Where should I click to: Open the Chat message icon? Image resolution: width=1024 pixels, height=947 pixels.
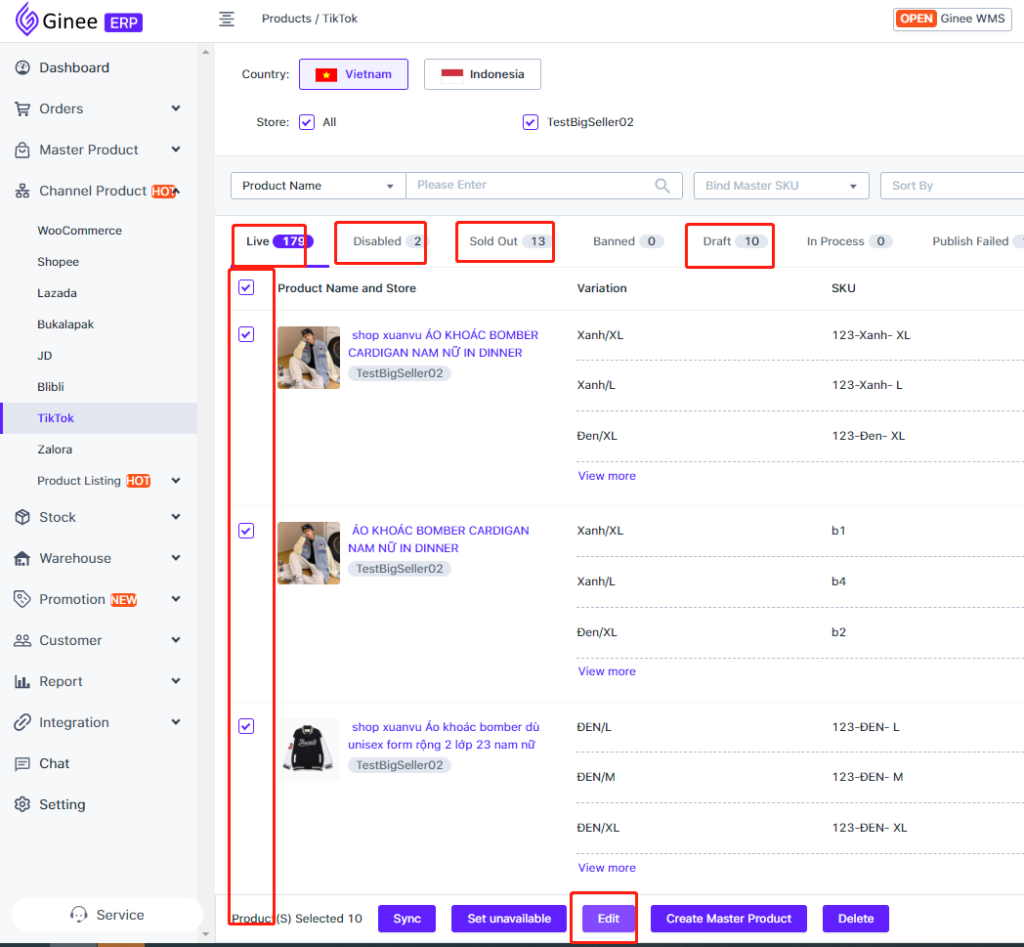22,763
